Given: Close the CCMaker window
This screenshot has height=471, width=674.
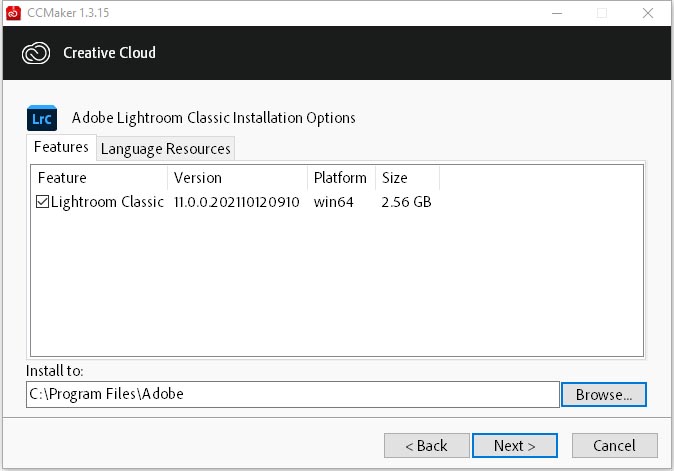Looking at the screenshot, I should tap(648, 13).
